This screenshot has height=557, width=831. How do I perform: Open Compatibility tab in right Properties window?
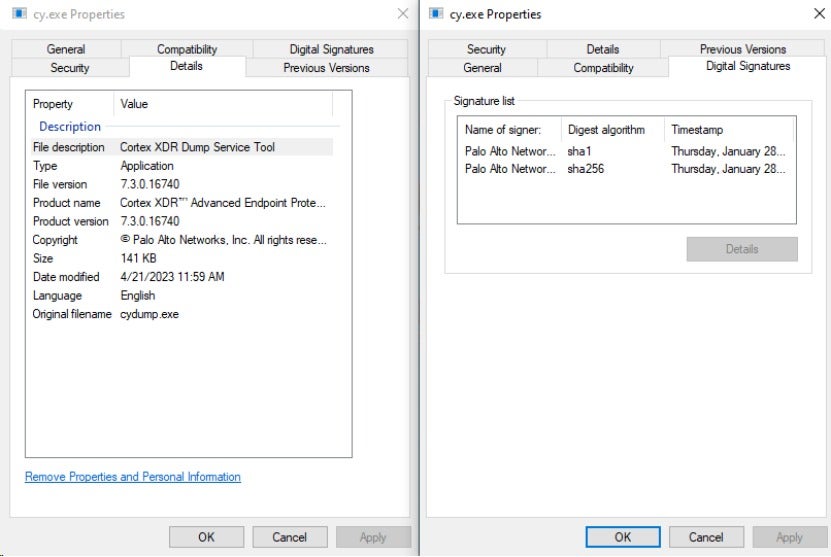coord(603,68)
